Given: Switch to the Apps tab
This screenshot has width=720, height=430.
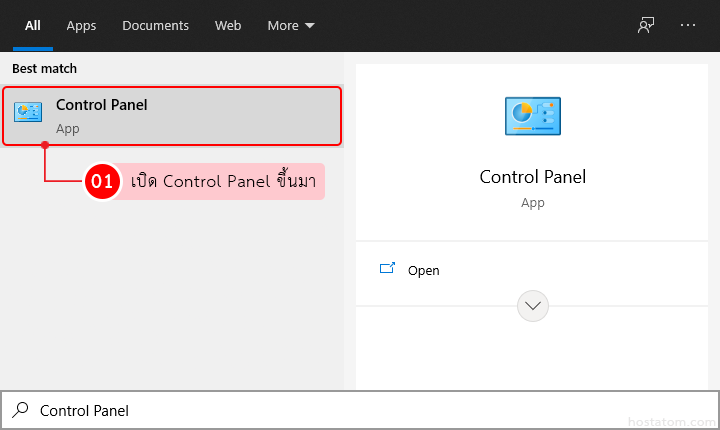Looking at the screenshot, I should (x=81, y=25).
